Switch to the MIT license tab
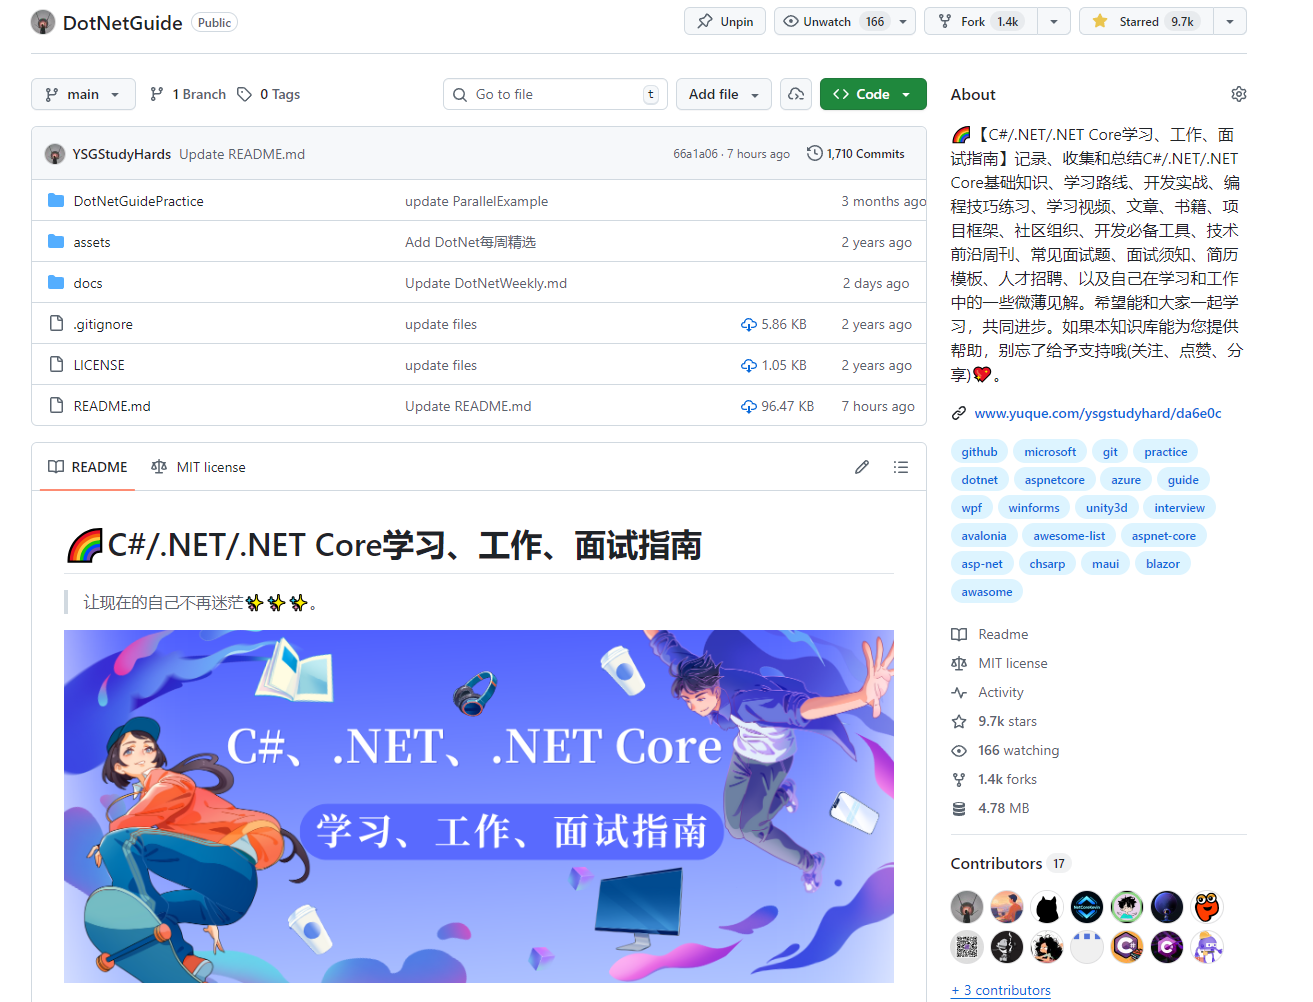This screenshot has width=1313, height=1002. pos(198,467)
